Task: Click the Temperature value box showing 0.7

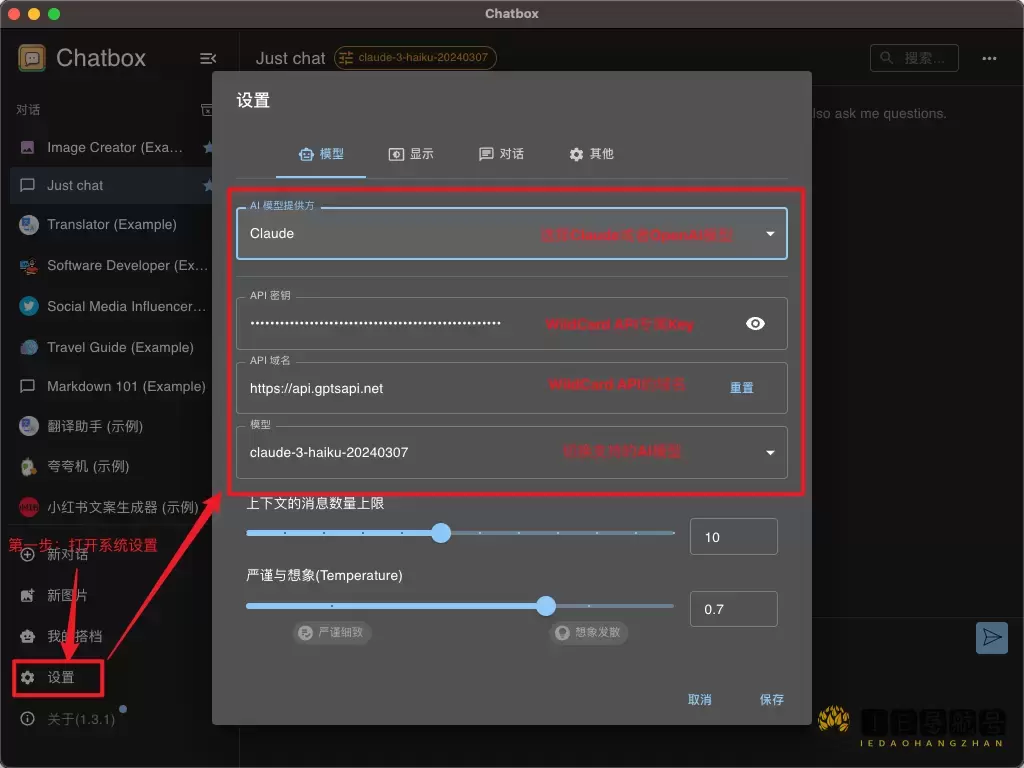Action: pos(733,610)
